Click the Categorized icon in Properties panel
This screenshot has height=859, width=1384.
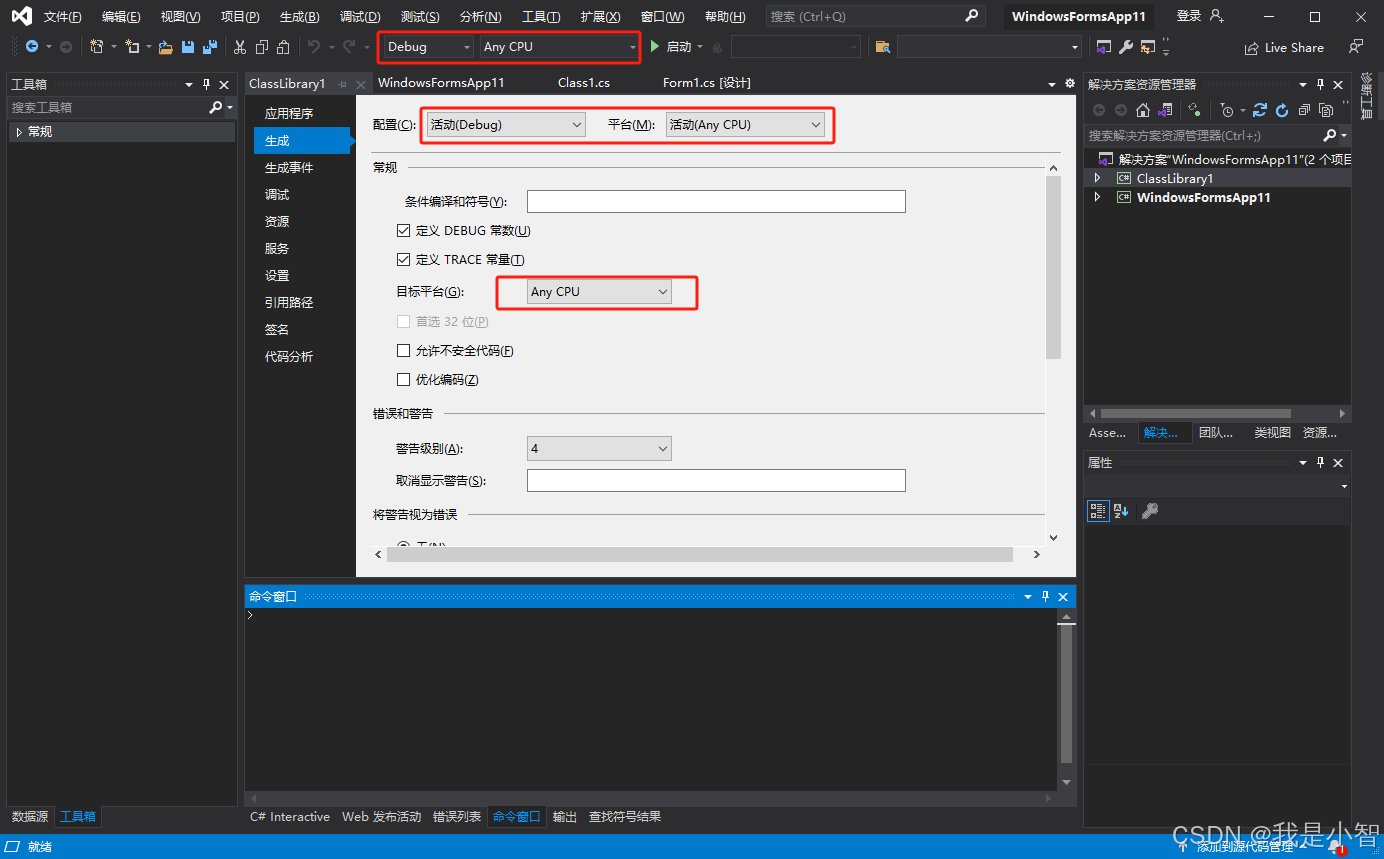coord(1098,511)
